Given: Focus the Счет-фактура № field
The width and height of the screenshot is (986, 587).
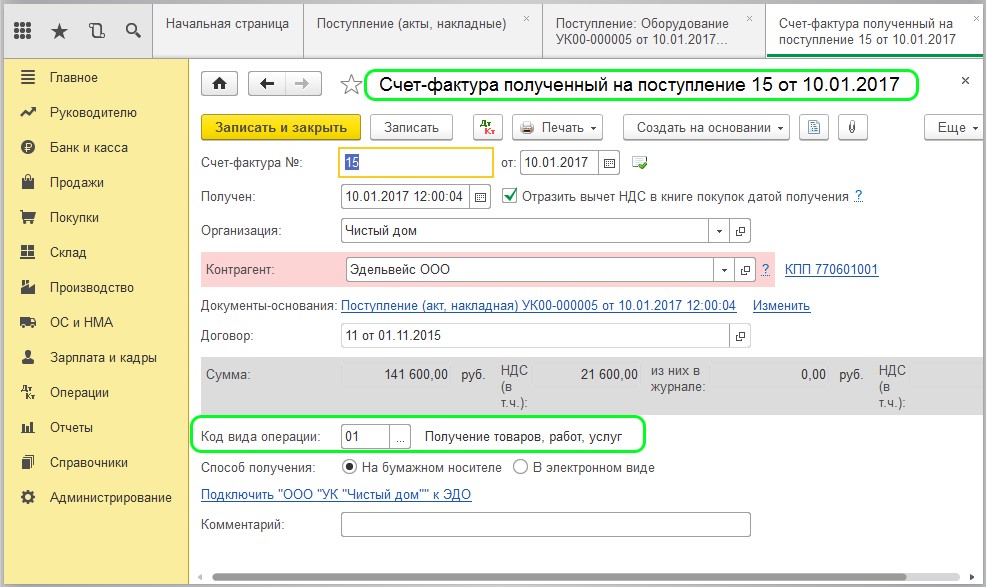Looking at the screenshot, I should click(x=416, y=163).
